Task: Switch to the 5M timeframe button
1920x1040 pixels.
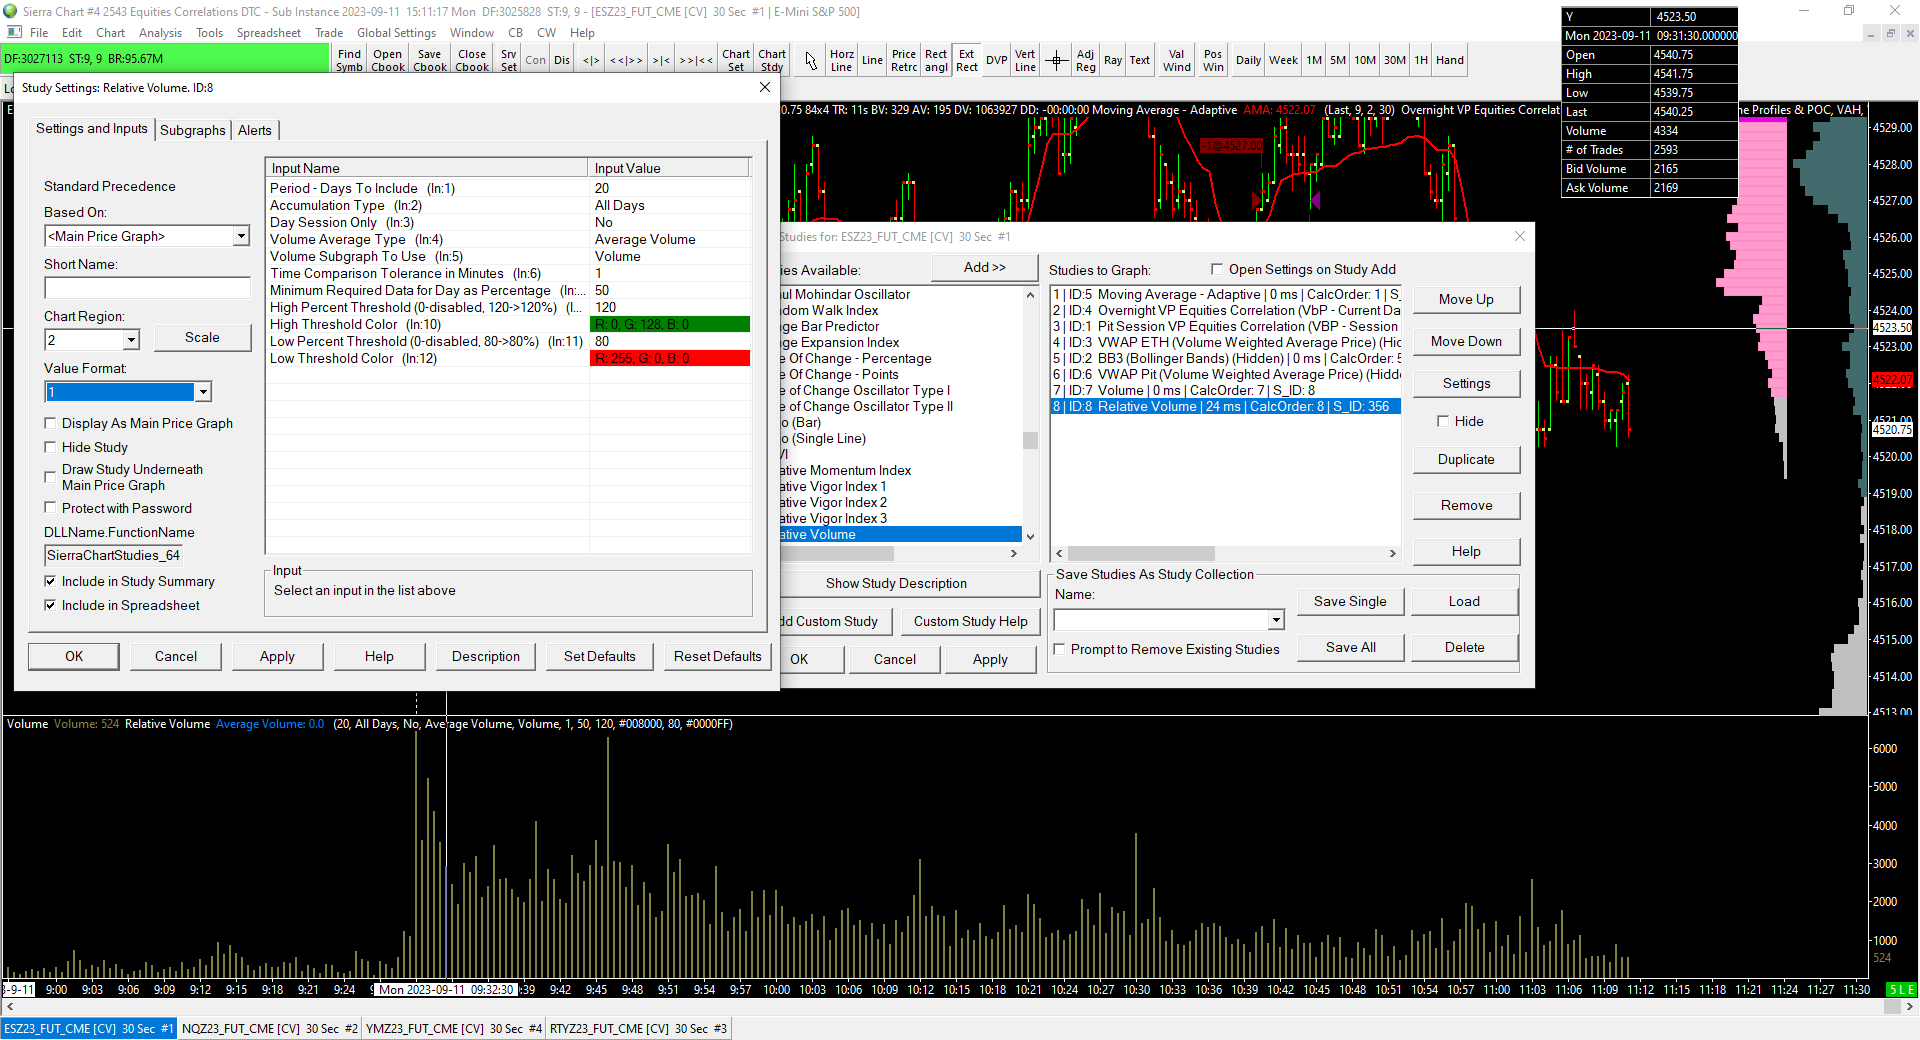Action: [1337, 61]
